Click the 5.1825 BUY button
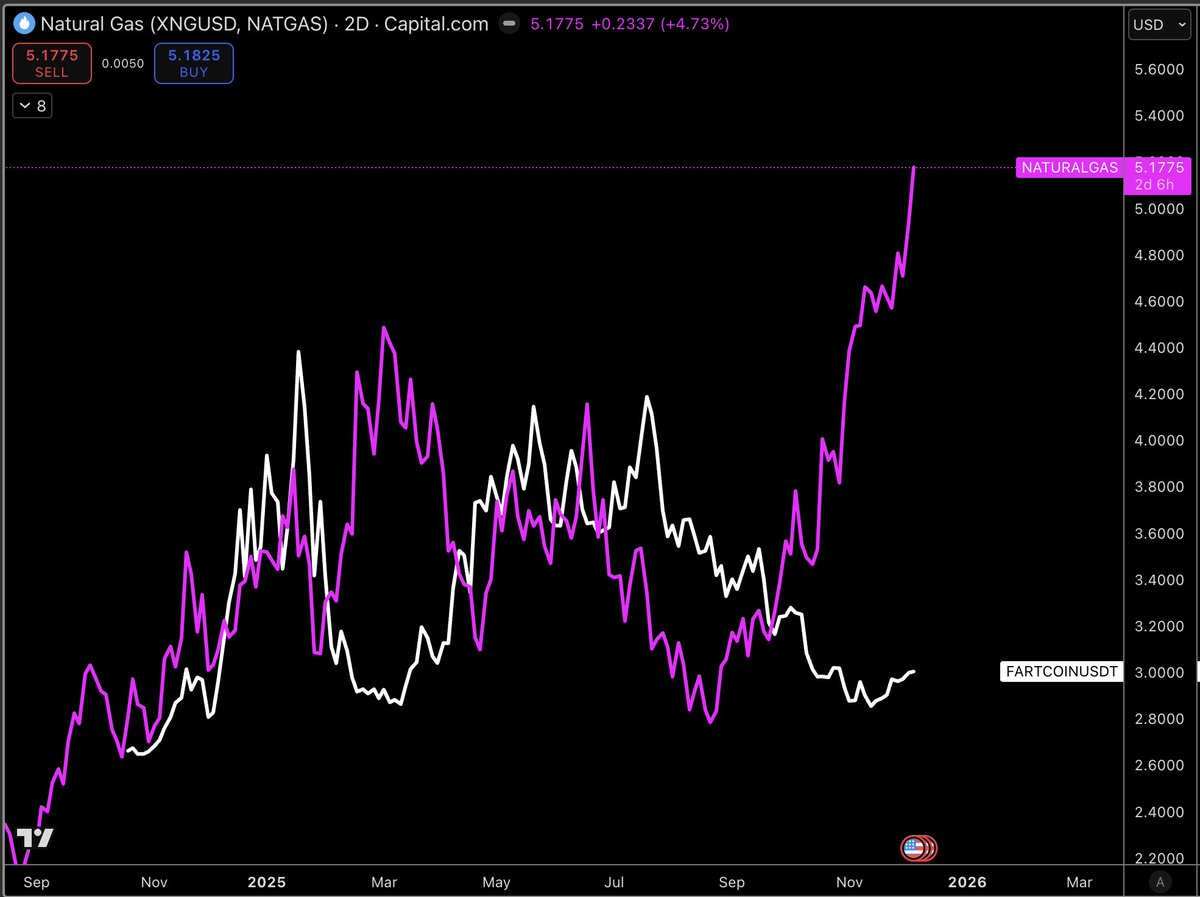The height and width of the screenshot is (897, 1200). [194, 64]
